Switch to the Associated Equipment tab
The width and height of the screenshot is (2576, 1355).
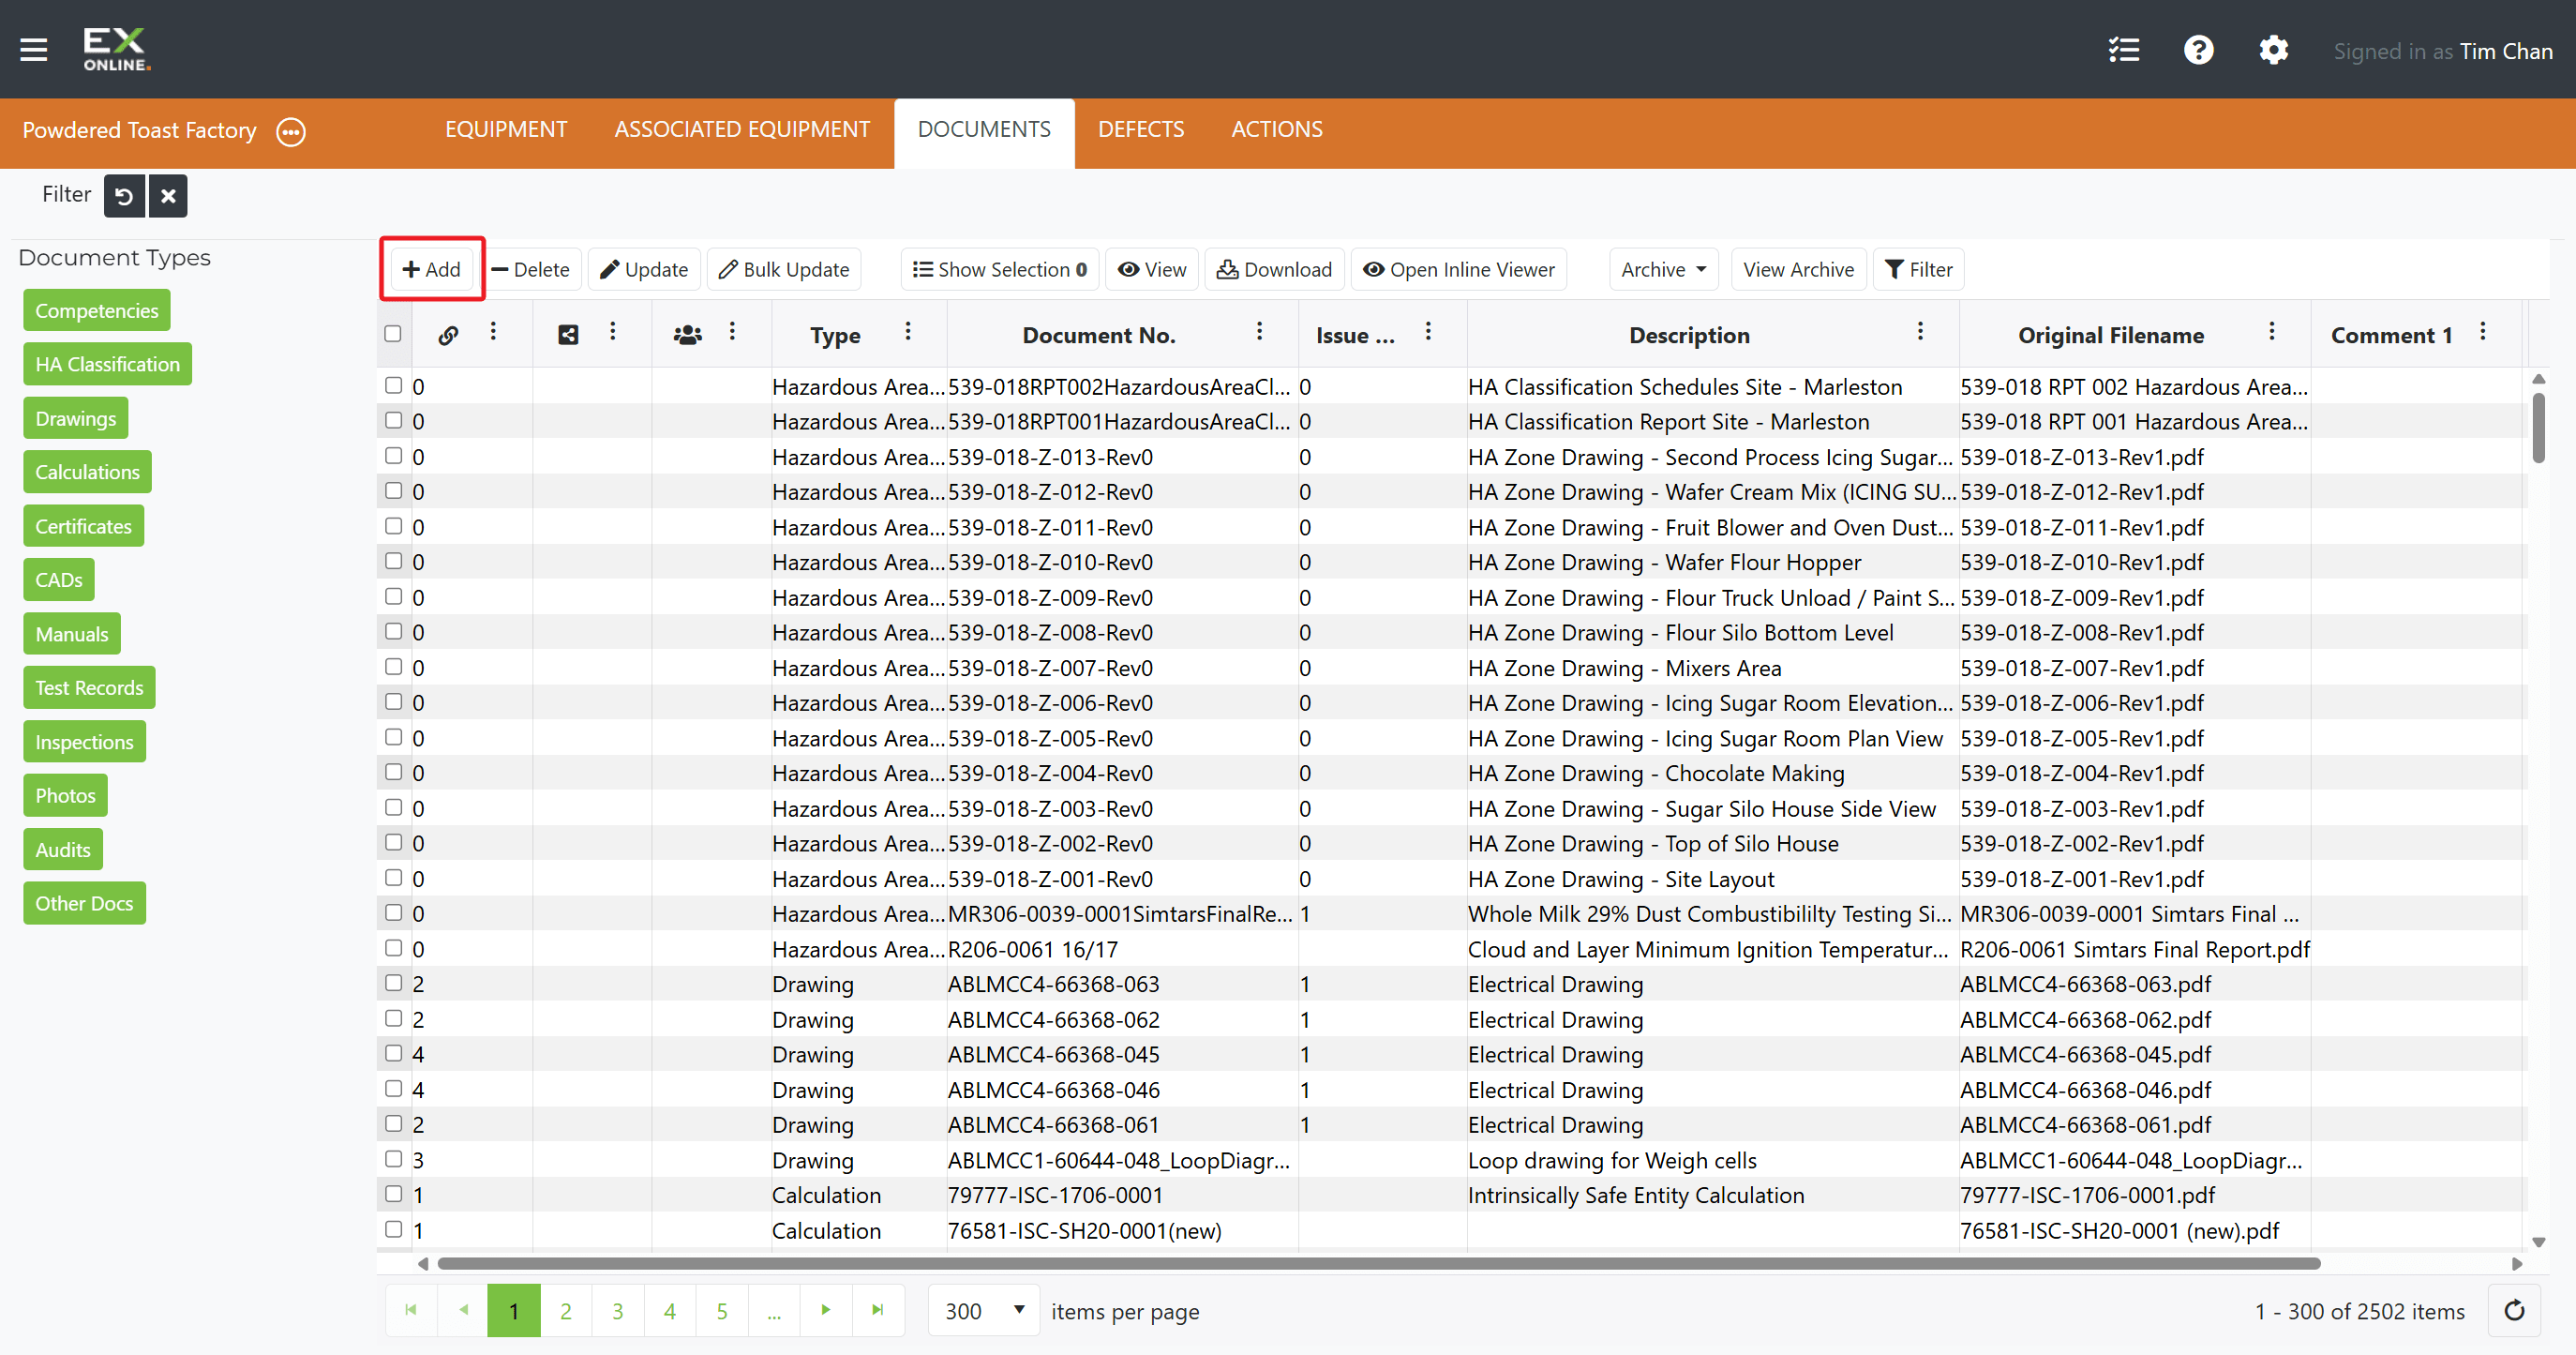tap(742, 130)
